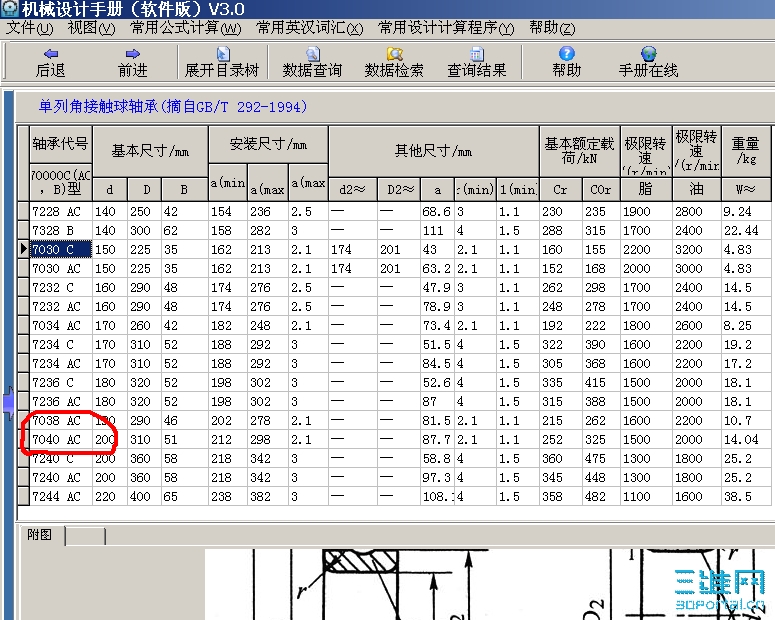Switch to the 附图 tab
Screen dimensions: 775x620
click(40, 535)
